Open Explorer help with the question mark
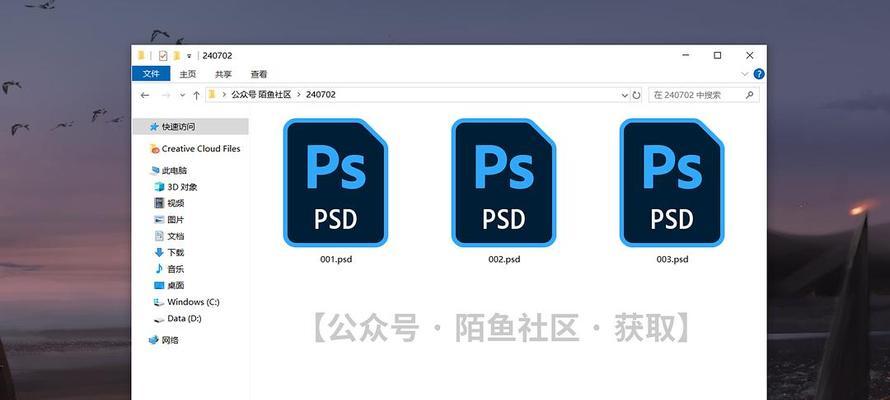This screenshot has height=400, width=890. click(x=759, y=74)
